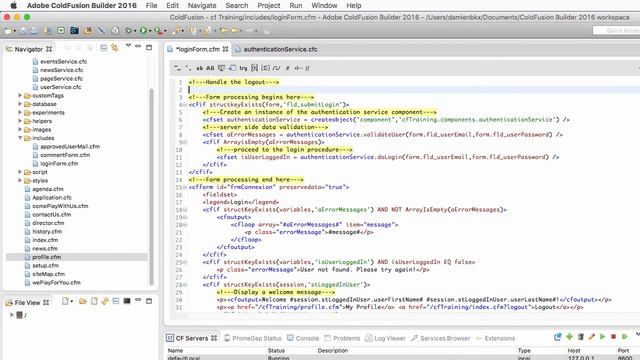Open the File menu
The width and height of the screenshot is (640, 360).
point(151,6)
